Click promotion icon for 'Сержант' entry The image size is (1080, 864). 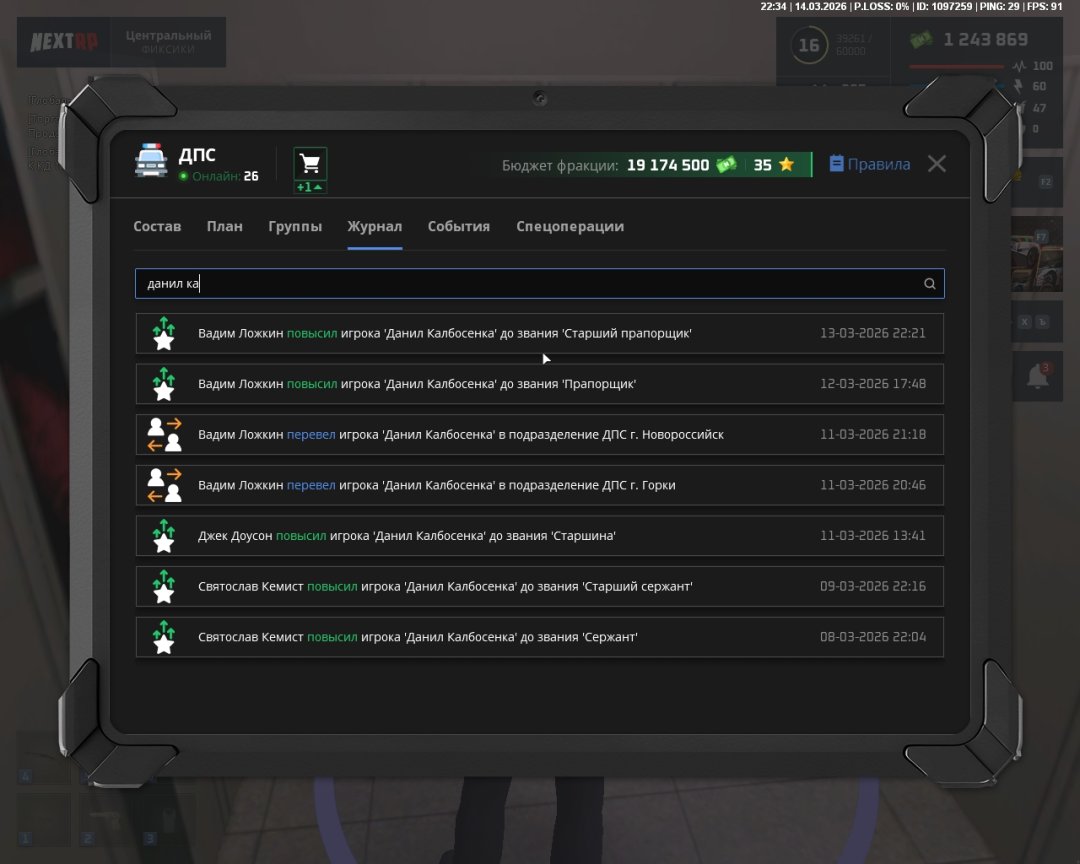(164, 637)
